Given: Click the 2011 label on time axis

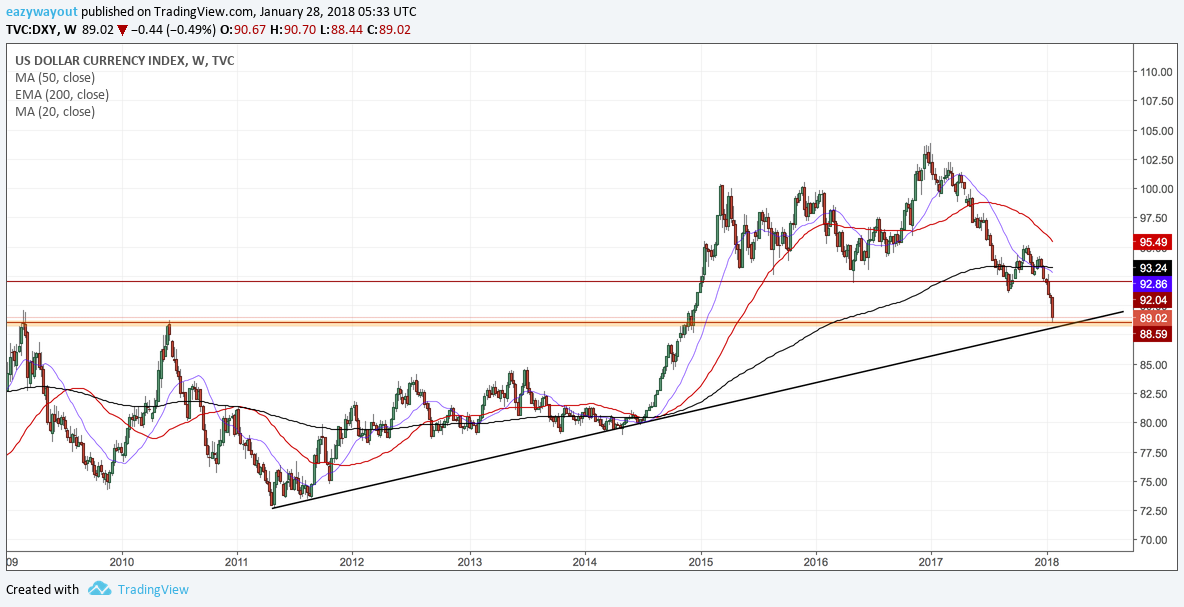Looking at the screenshot, I should coord(237,562).
